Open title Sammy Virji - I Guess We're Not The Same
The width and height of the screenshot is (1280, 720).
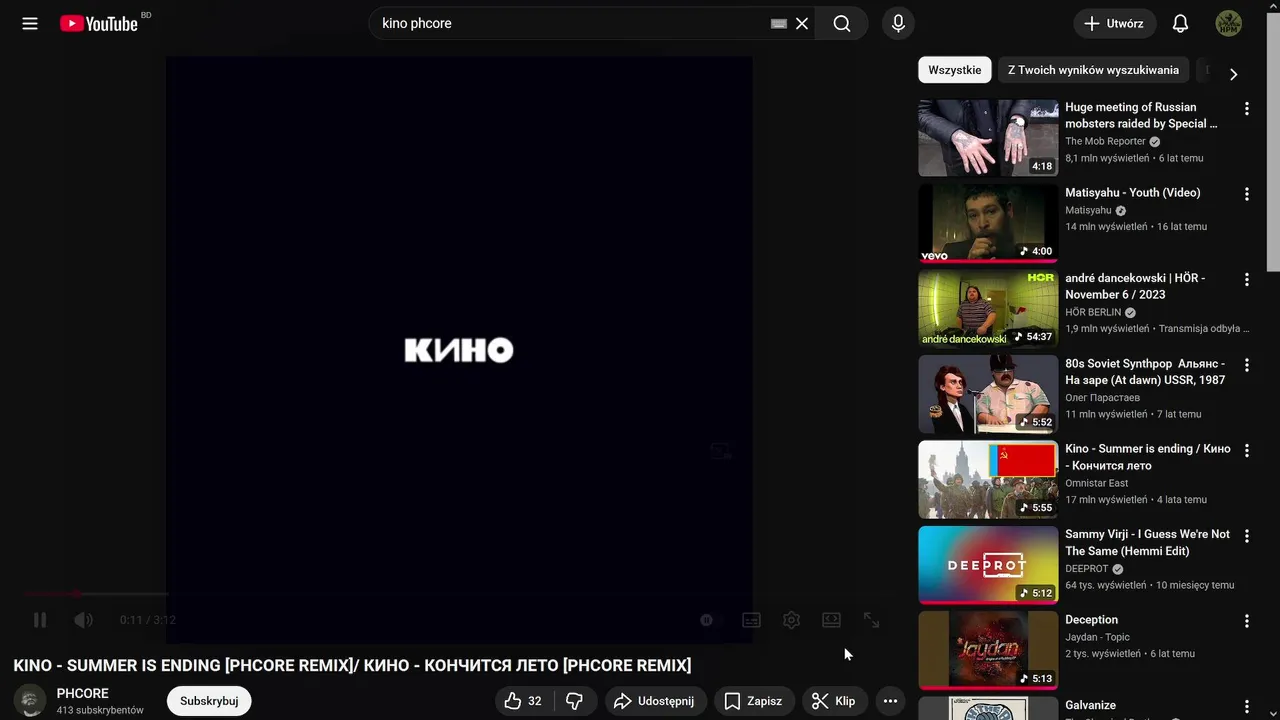1147,542
